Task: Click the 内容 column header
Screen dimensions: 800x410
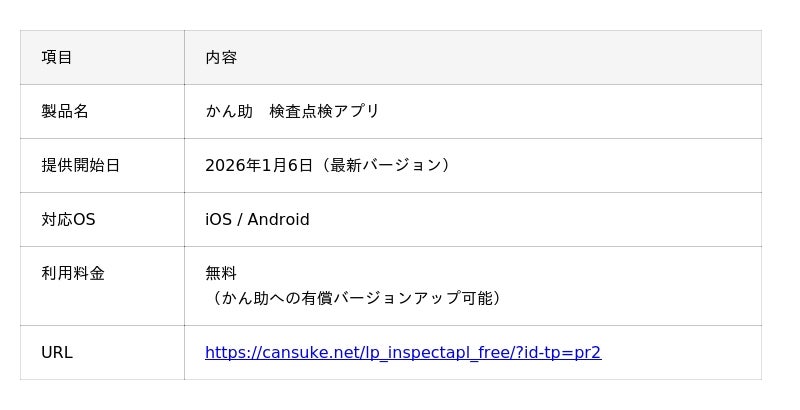Action: pyautogui.click(x=221, y=57)
